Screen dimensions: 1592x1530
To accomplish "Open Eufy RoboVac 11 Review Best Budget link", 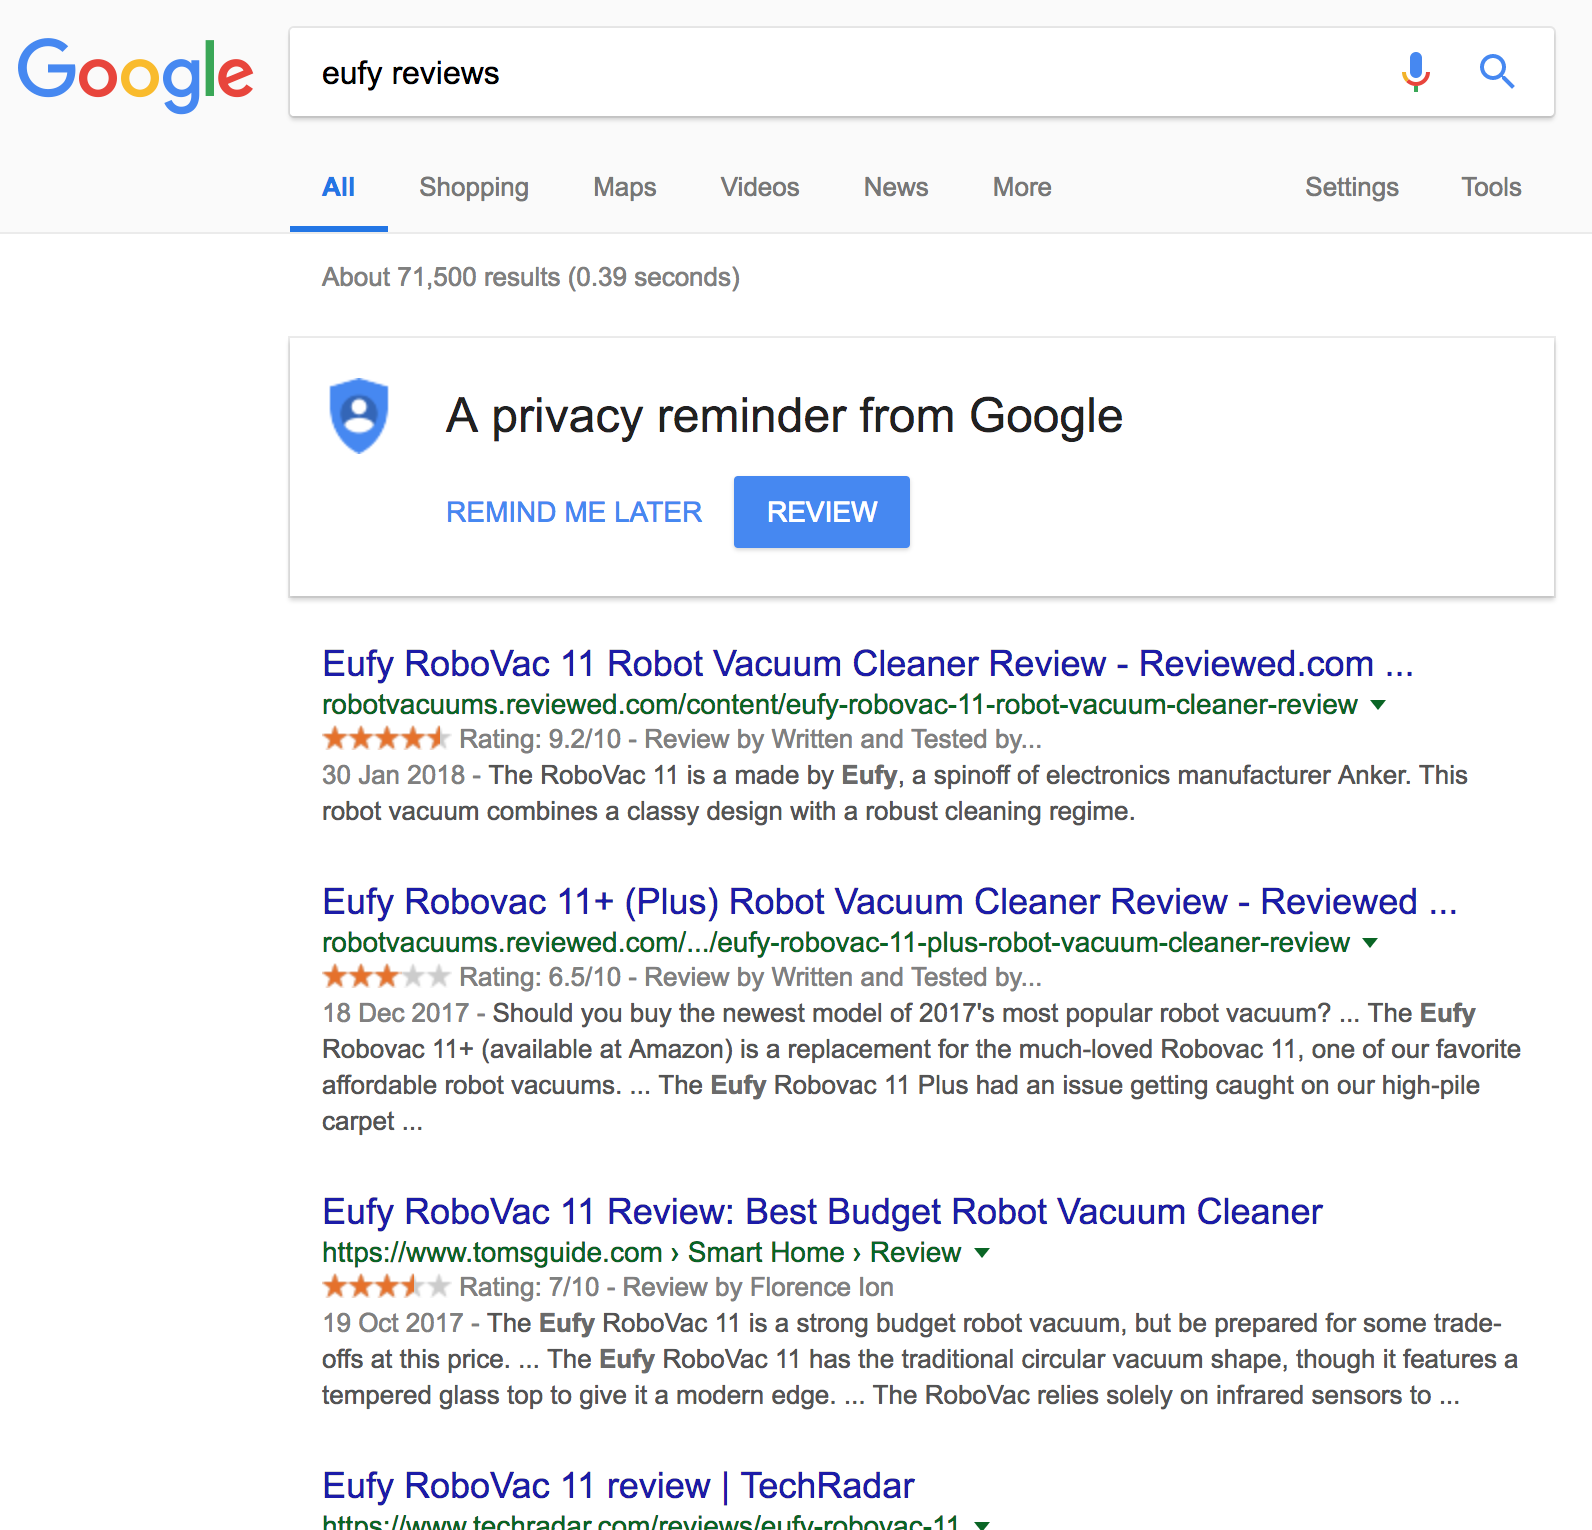I will pos(822,1212).
